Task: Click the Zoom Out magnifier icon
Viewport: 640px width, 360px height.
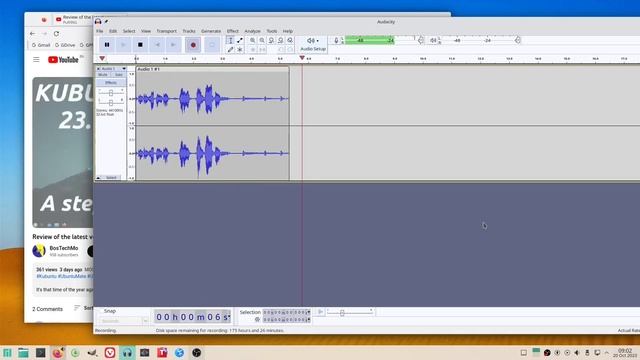Action: 262,40
